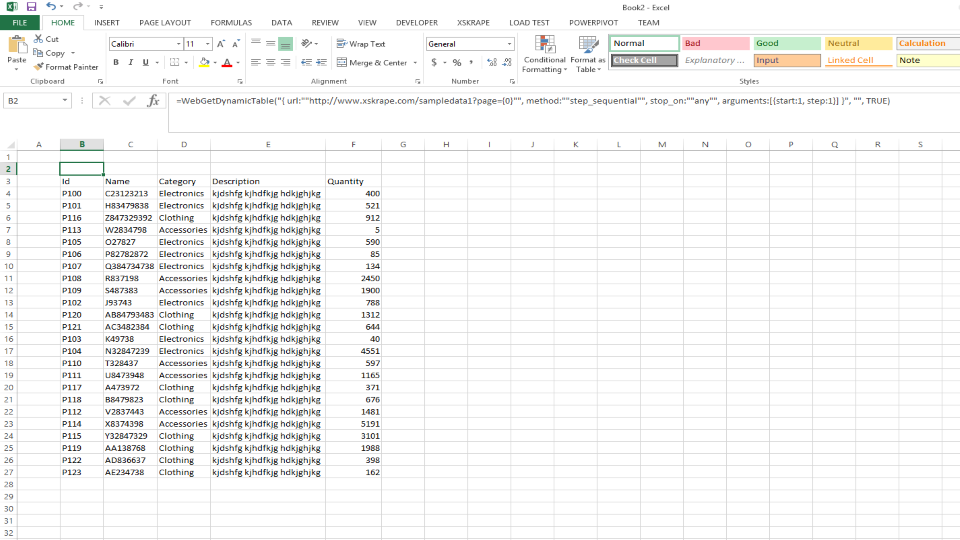Decrease font size with the small A icon
The image size is (960, 540).
(x=236, y=44)
